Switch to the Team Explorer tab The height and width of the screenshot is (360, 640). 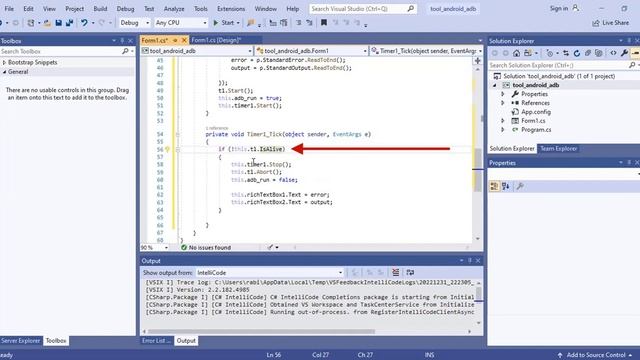click(558, 149)
